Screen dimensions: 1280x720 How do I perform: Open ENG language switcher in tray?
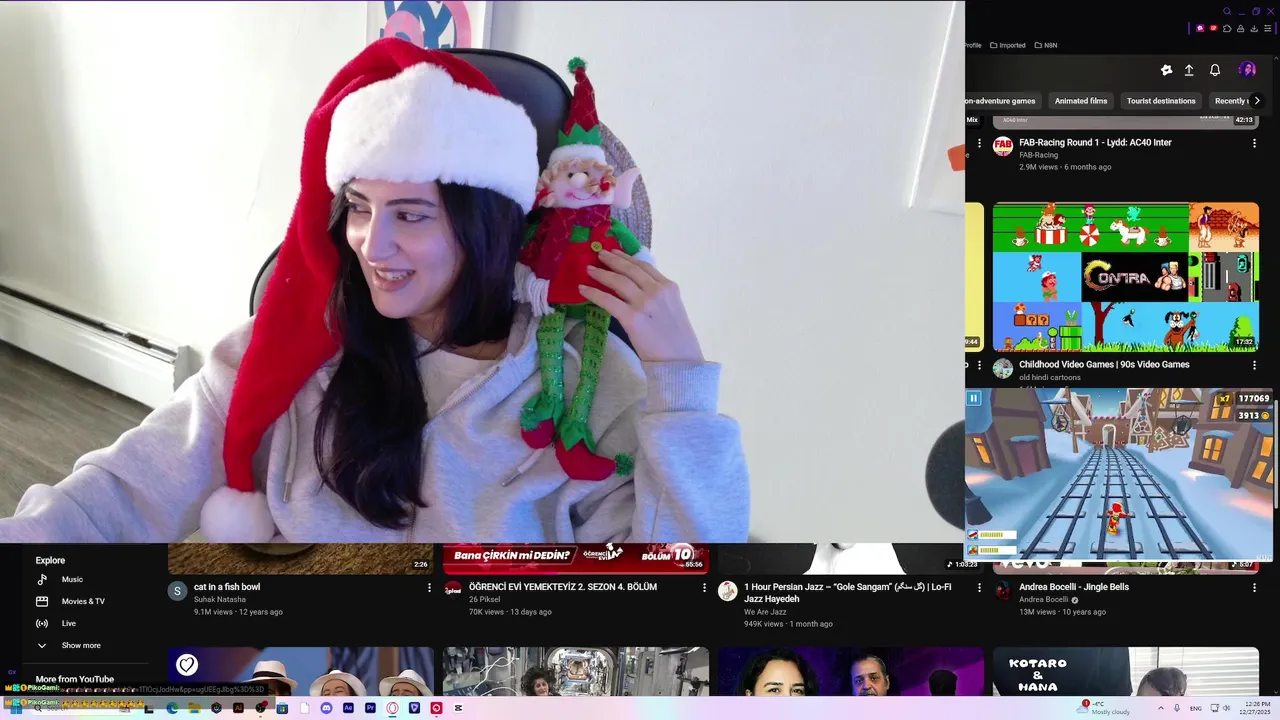pos(1196,708)
